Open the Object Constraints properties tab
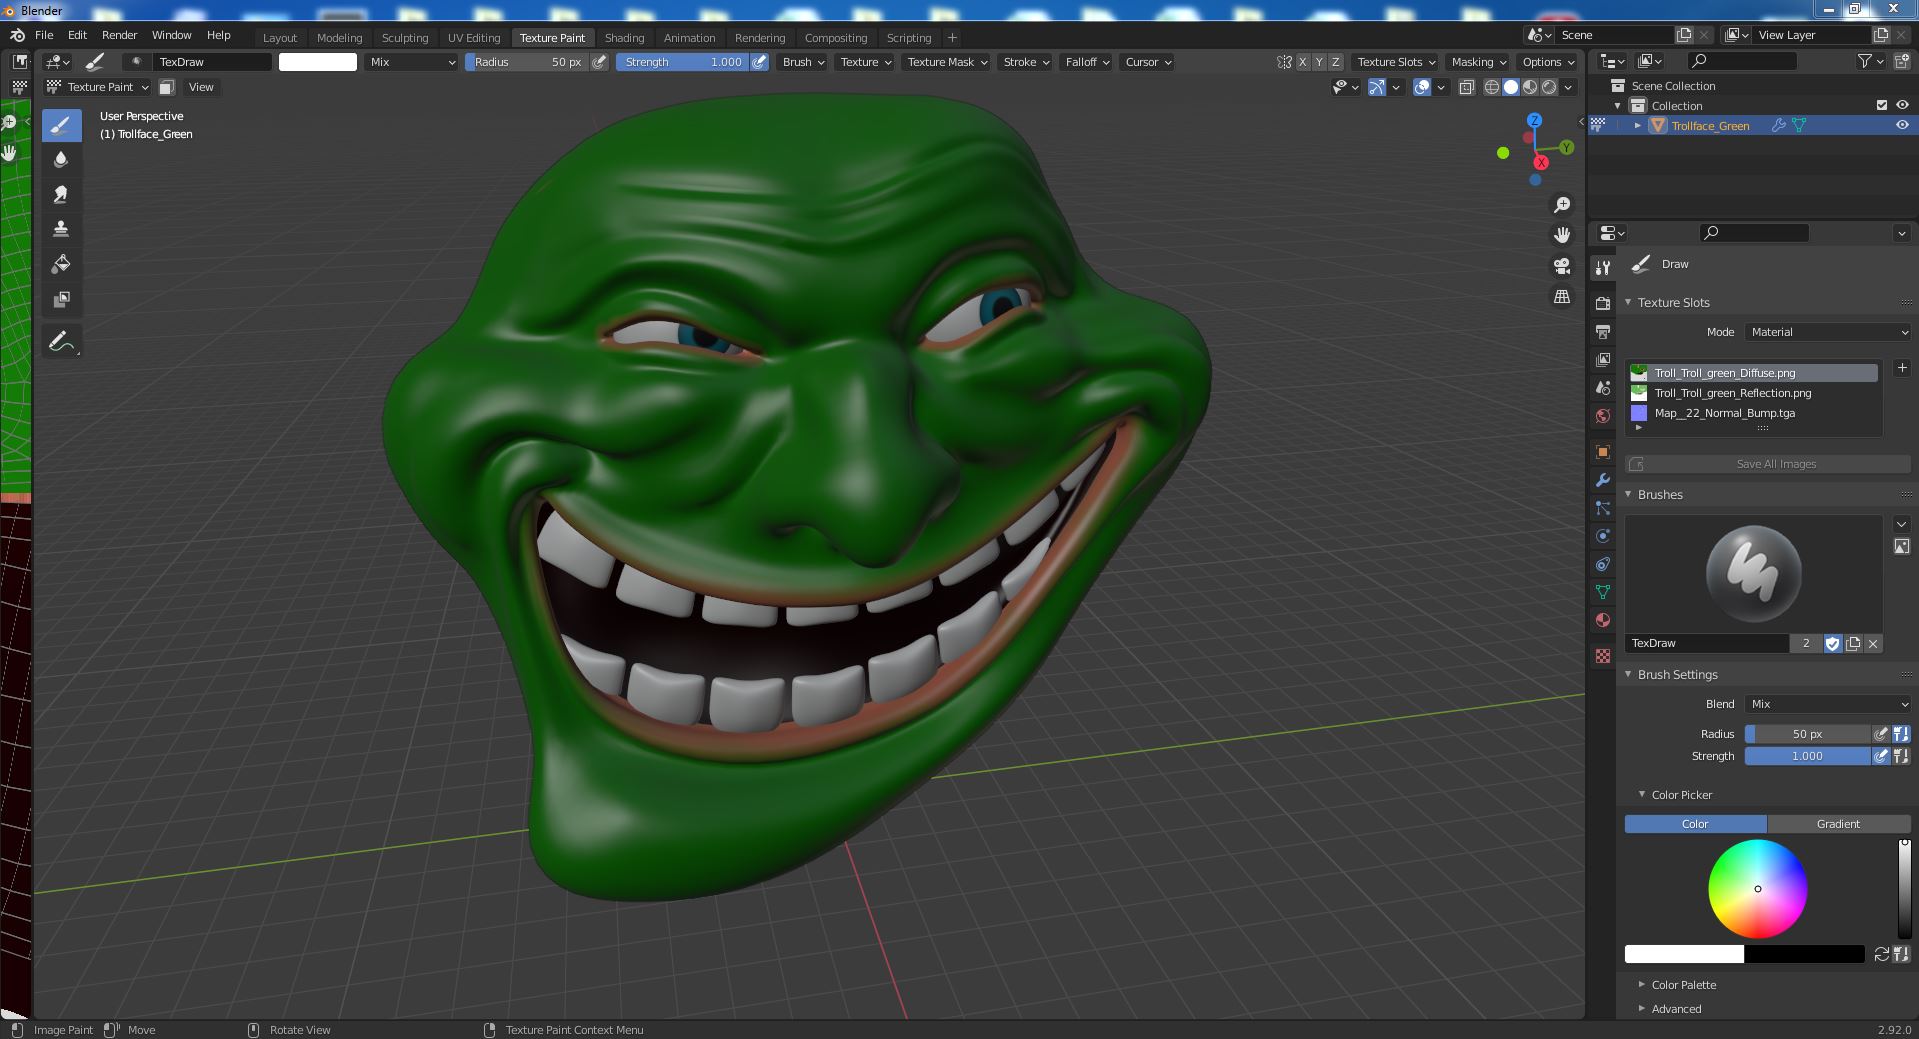 1603,564
